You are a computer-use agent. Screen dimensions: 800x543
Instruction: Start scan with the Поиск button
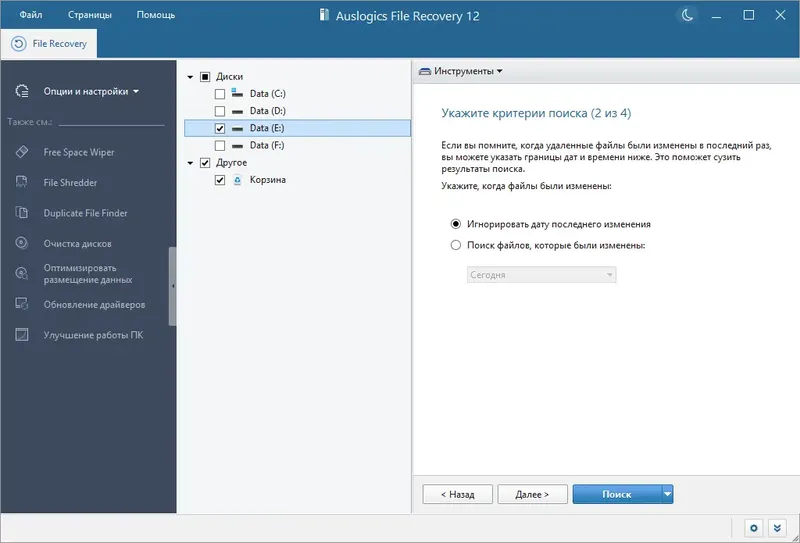617,494
